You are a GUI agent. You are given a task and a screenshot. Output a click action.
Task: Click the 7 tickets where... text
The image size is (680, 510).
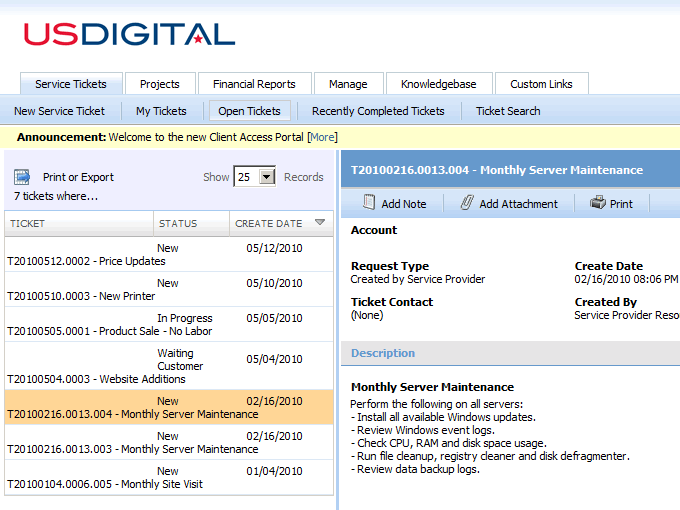56,196
